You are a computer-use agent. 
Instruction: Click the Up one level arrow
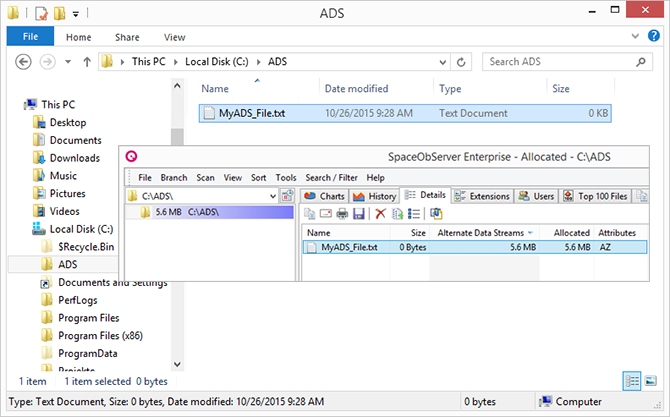pos(87,62)
